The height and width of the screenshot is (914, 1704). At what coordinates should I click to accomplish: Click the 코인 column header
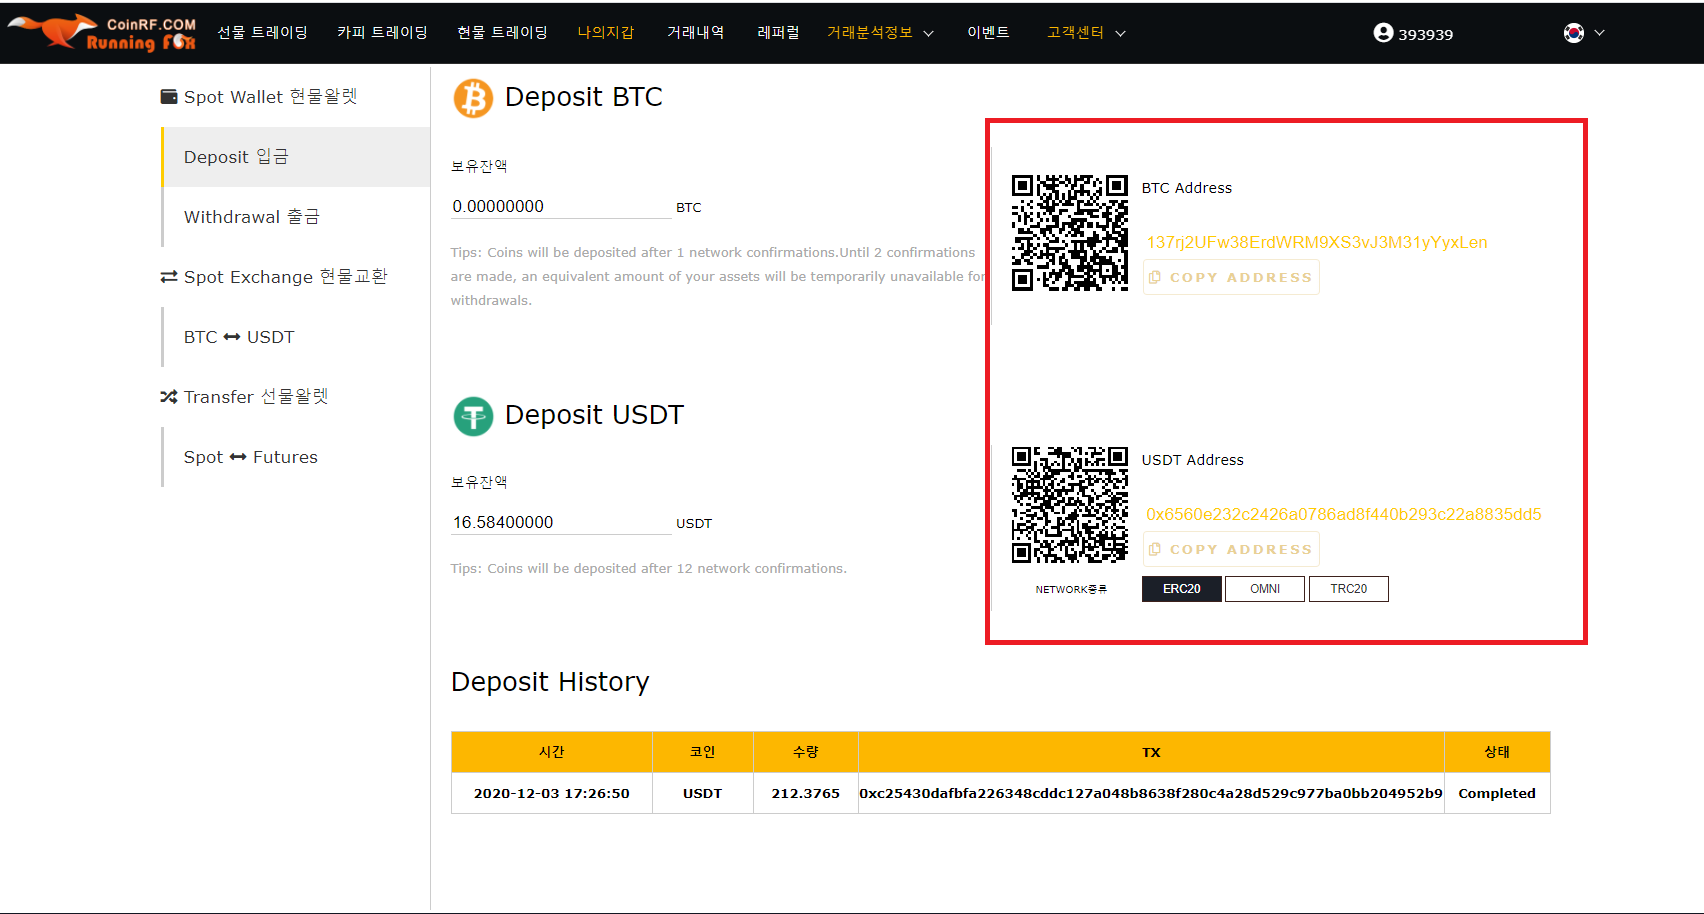pos(703,752)
